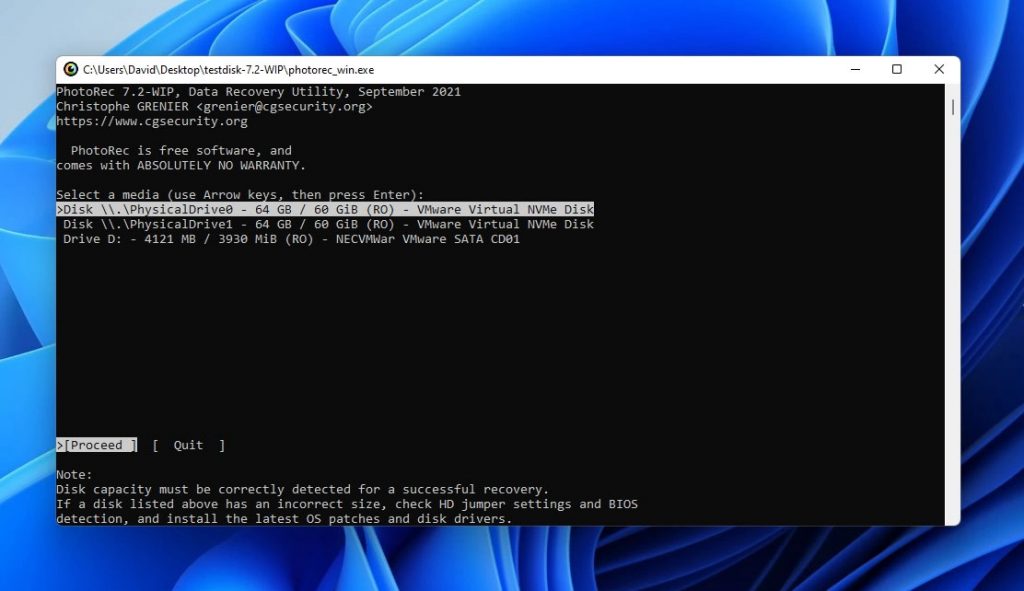Close the photorec_win.exe window
This screenshot has height=591, width=1024.
[x=938, y=69]
